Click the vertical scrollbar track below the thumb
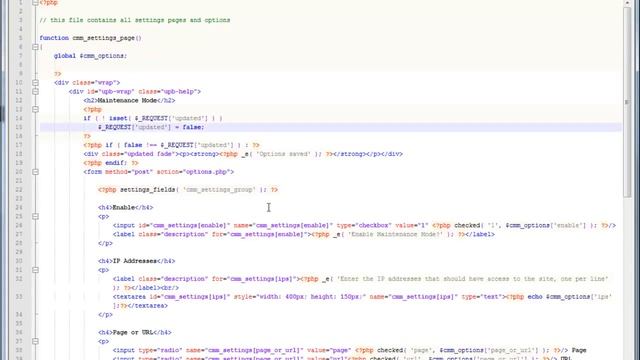Image resolution: width=640 pixels, height=360 pixels. tap(627, 278)
